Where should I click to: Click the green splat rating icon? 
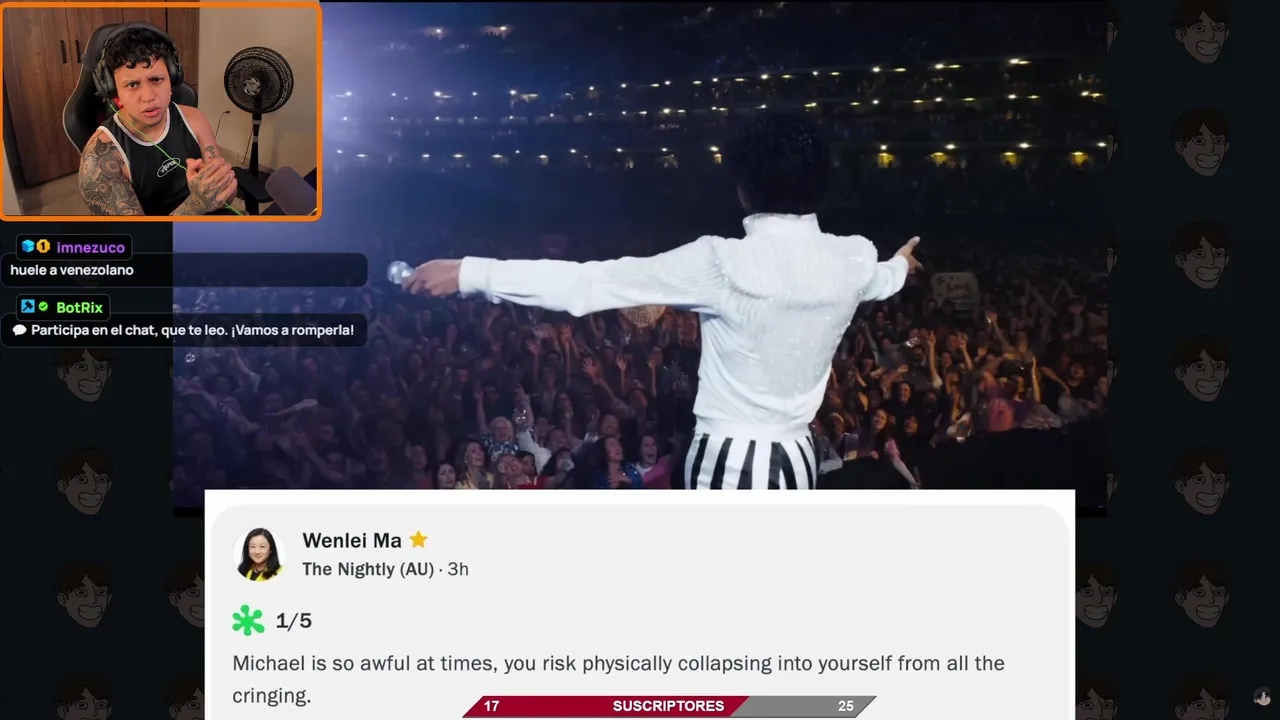tap(248, 621)
